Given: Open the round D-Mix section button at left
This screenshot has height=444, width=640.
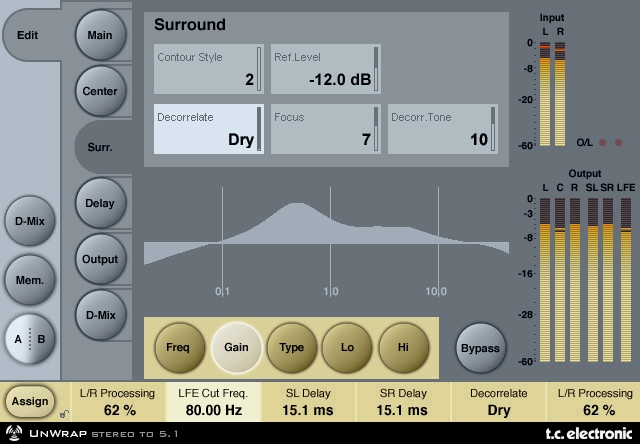Looking at the screenshot, I should pyautogui.click(x=29, y=221).
